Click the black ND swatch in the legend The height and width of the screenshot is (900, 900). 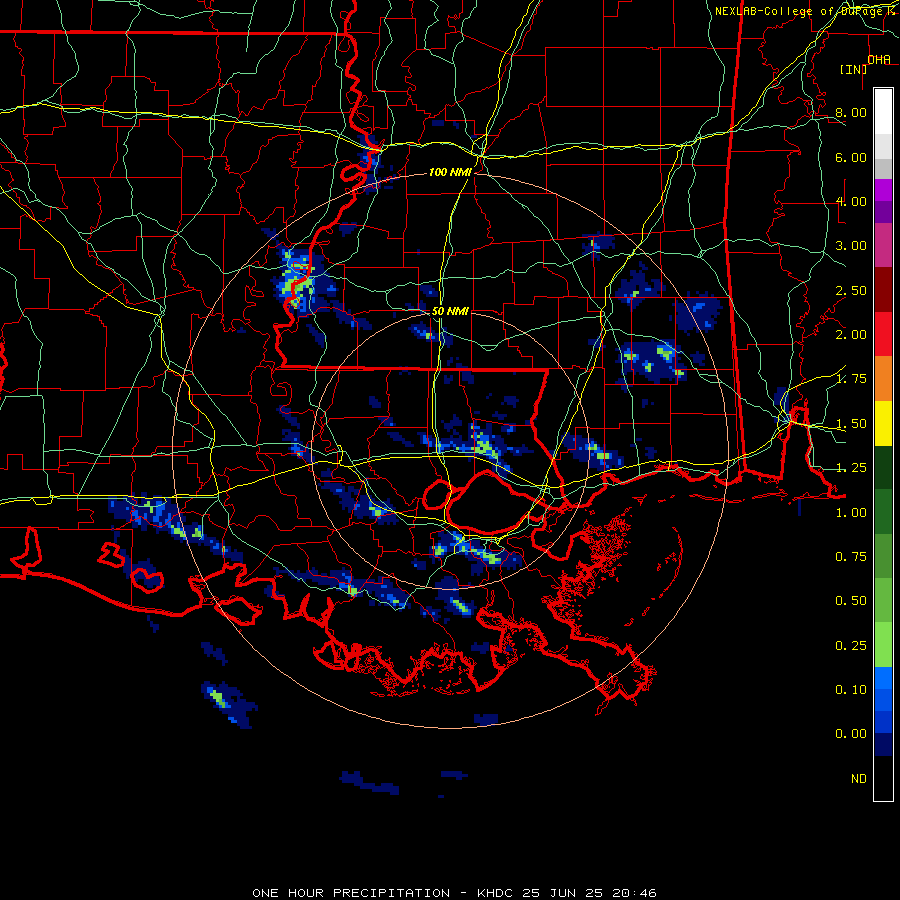tap(883, 778)
